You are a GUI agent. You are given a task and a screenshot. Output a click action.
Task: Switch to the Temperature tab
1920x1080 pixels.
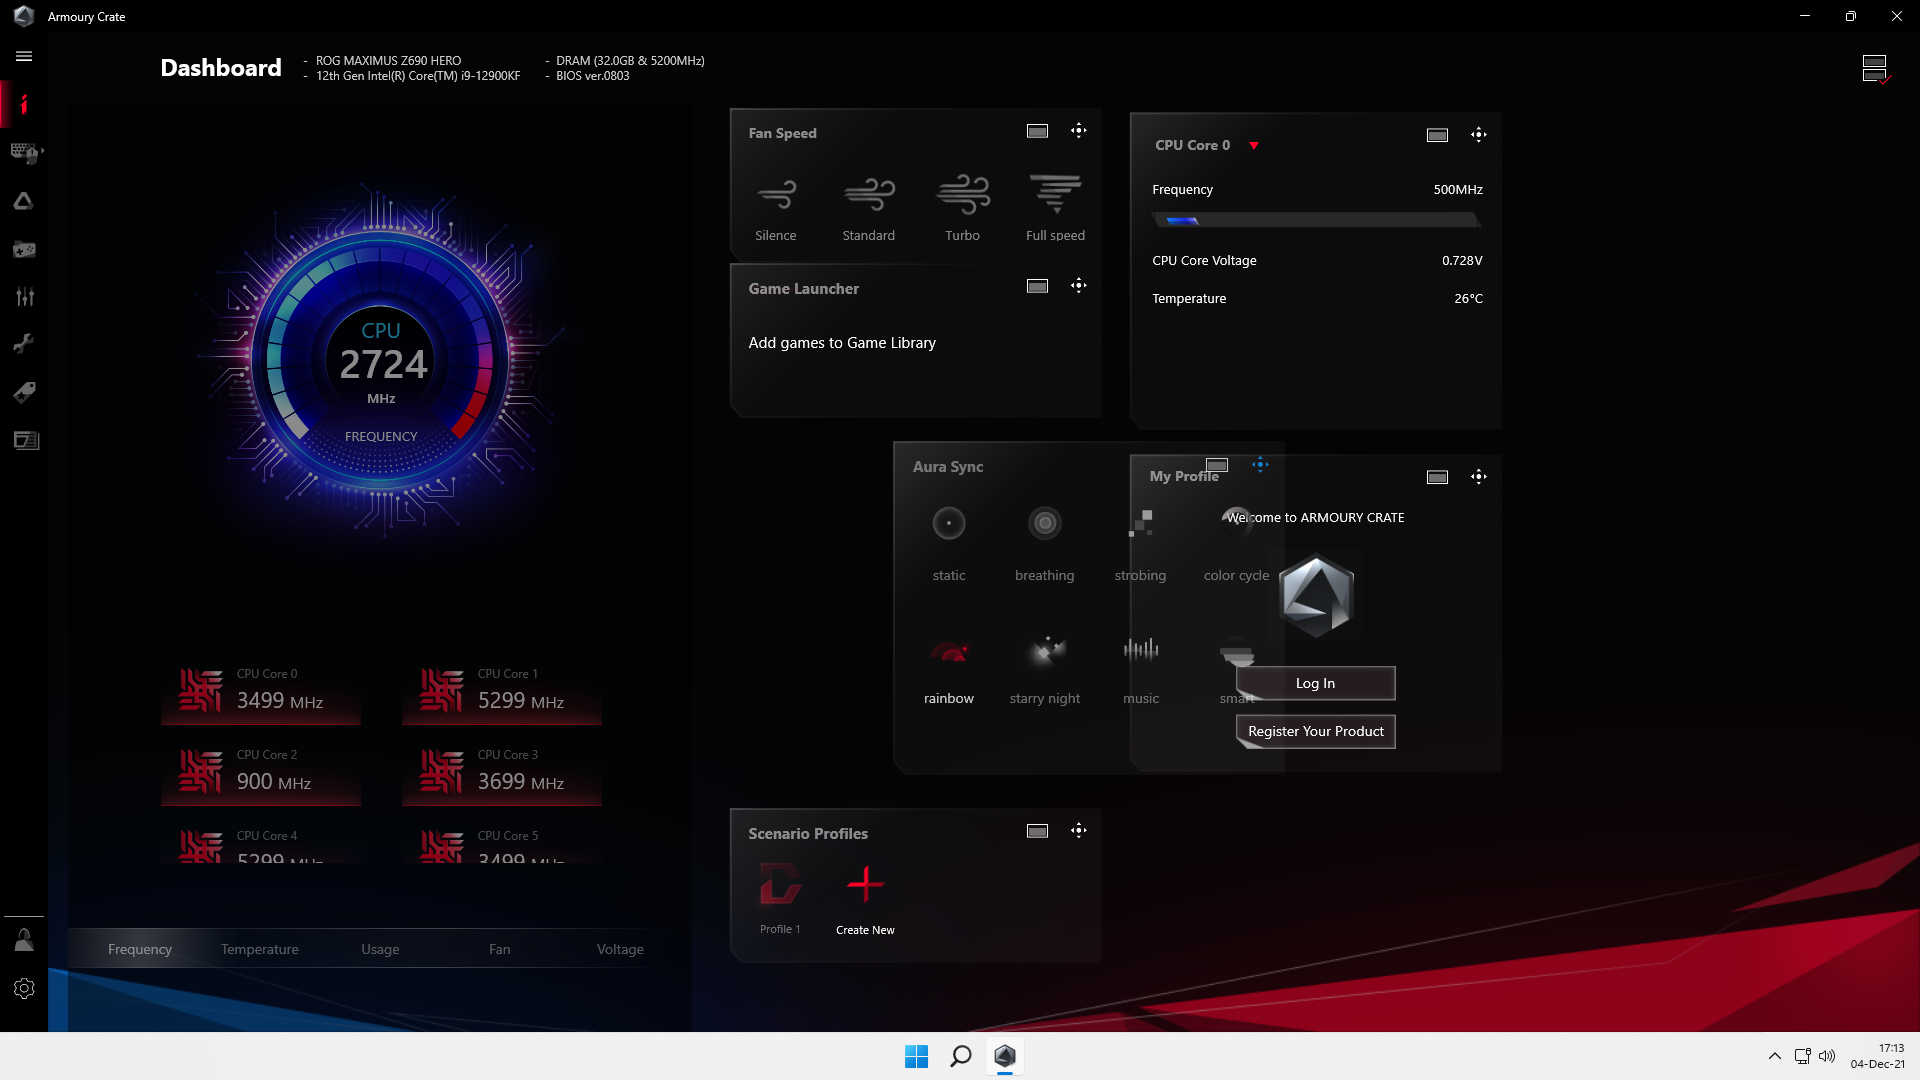259,949
